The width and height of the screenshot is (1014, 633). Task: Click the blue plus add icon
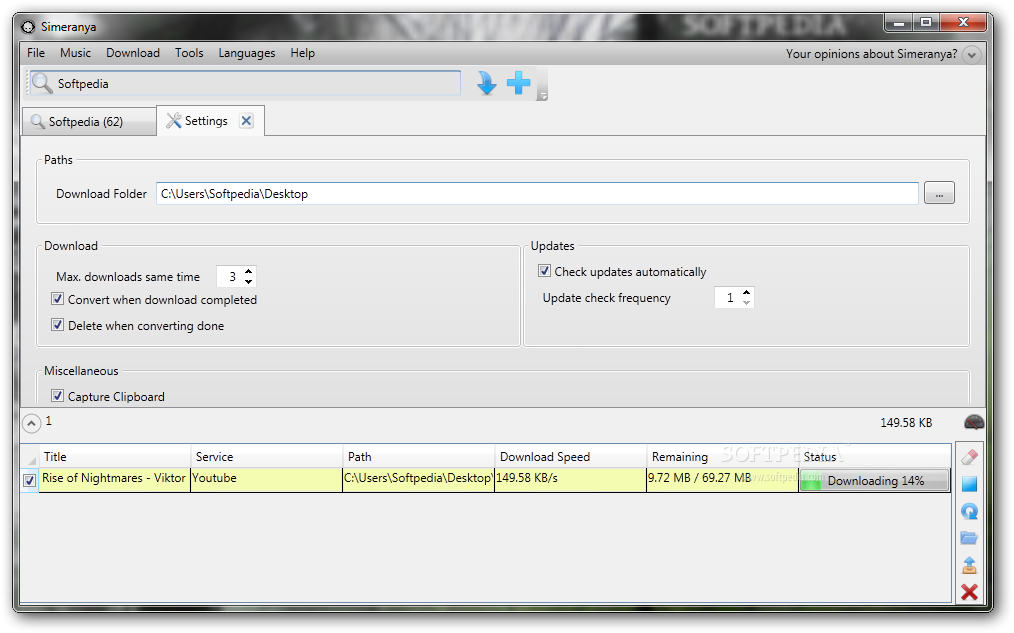[x=519, y=83]
